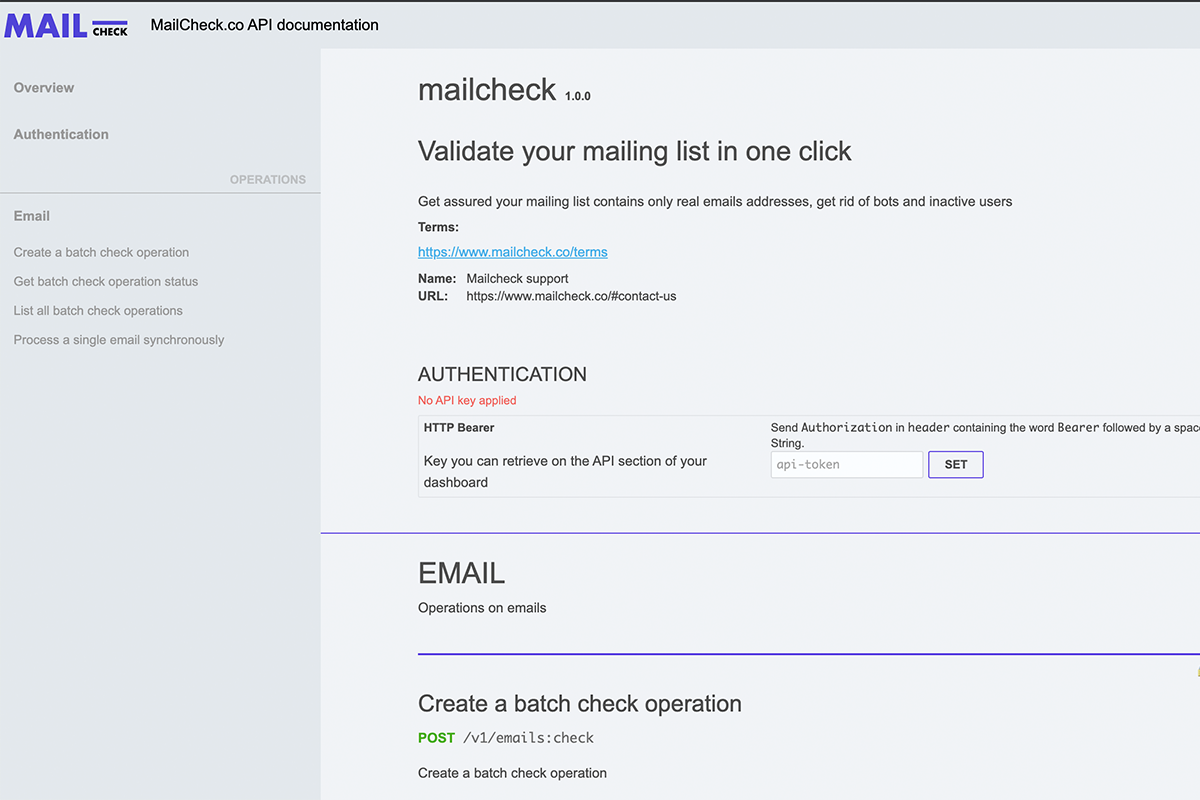The width and height of the screenshot is (1200, 800).
Task: Follow the mailcheck.co/terms hyperlink
Action: [x=513, y=252]
